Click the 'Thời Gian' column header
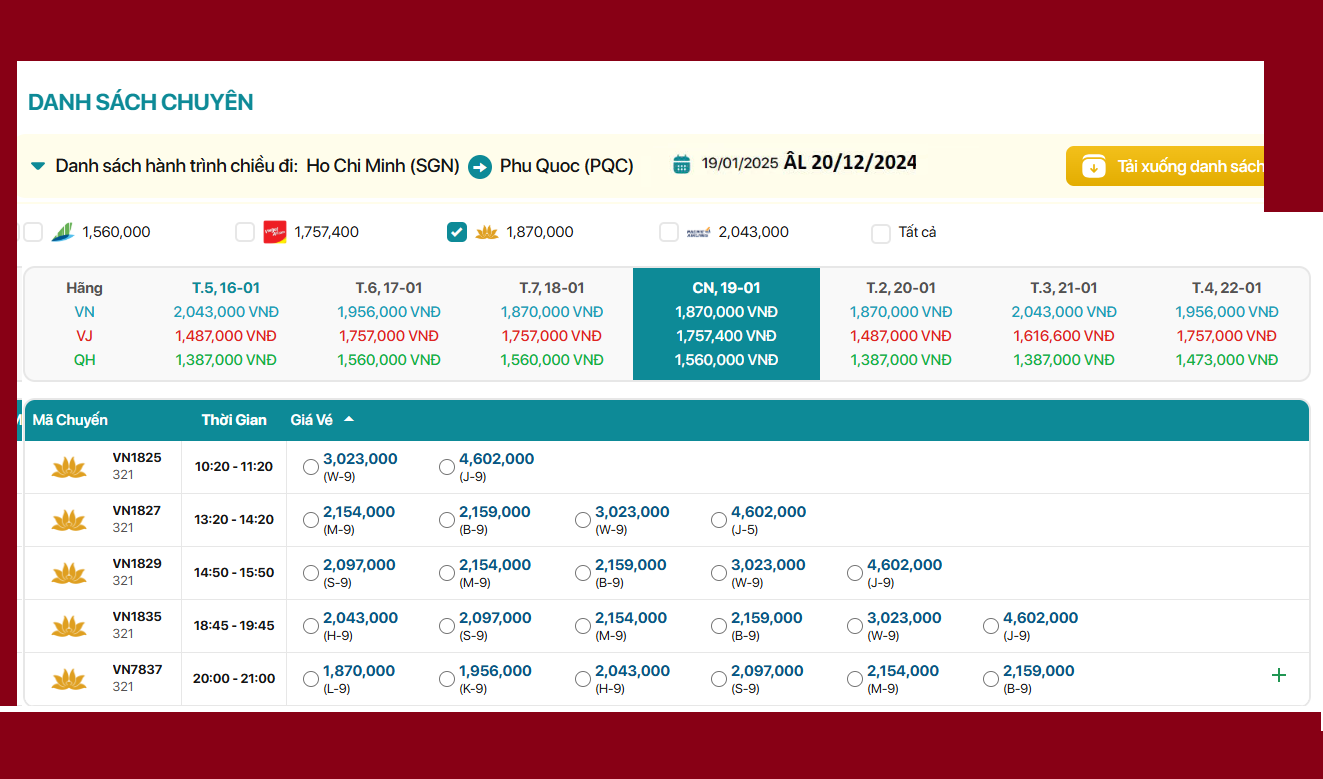The width and height of the screenshot is (1323, 779). [x=234, y=420]
